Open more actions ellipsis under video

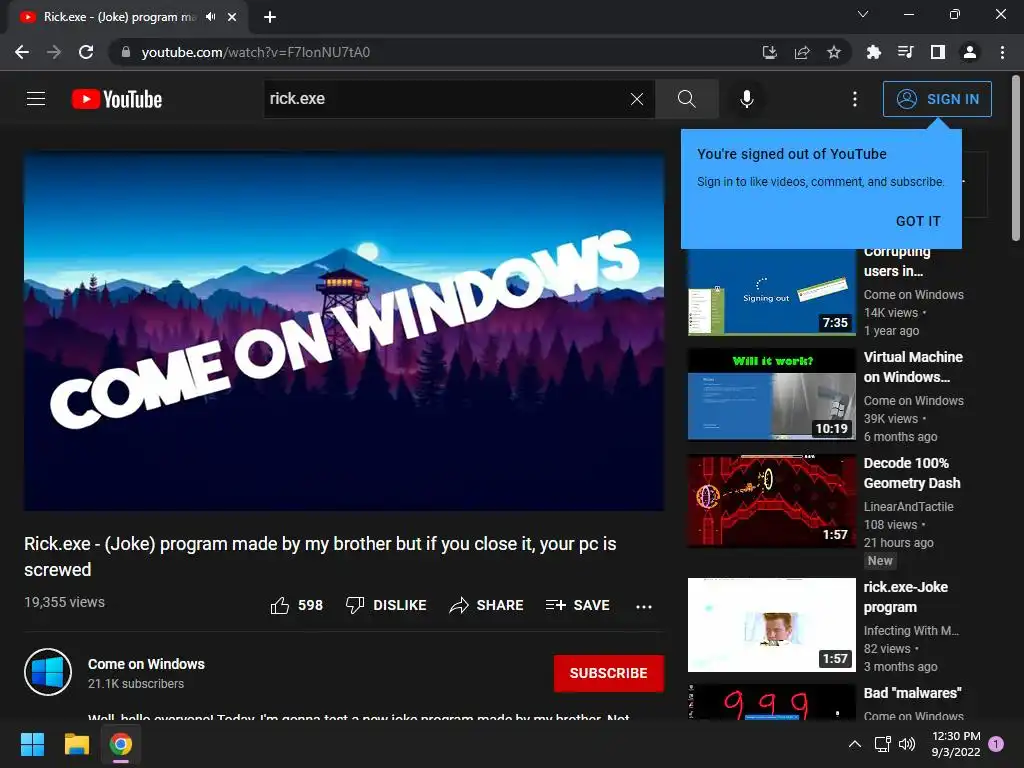tap(644, 607)
